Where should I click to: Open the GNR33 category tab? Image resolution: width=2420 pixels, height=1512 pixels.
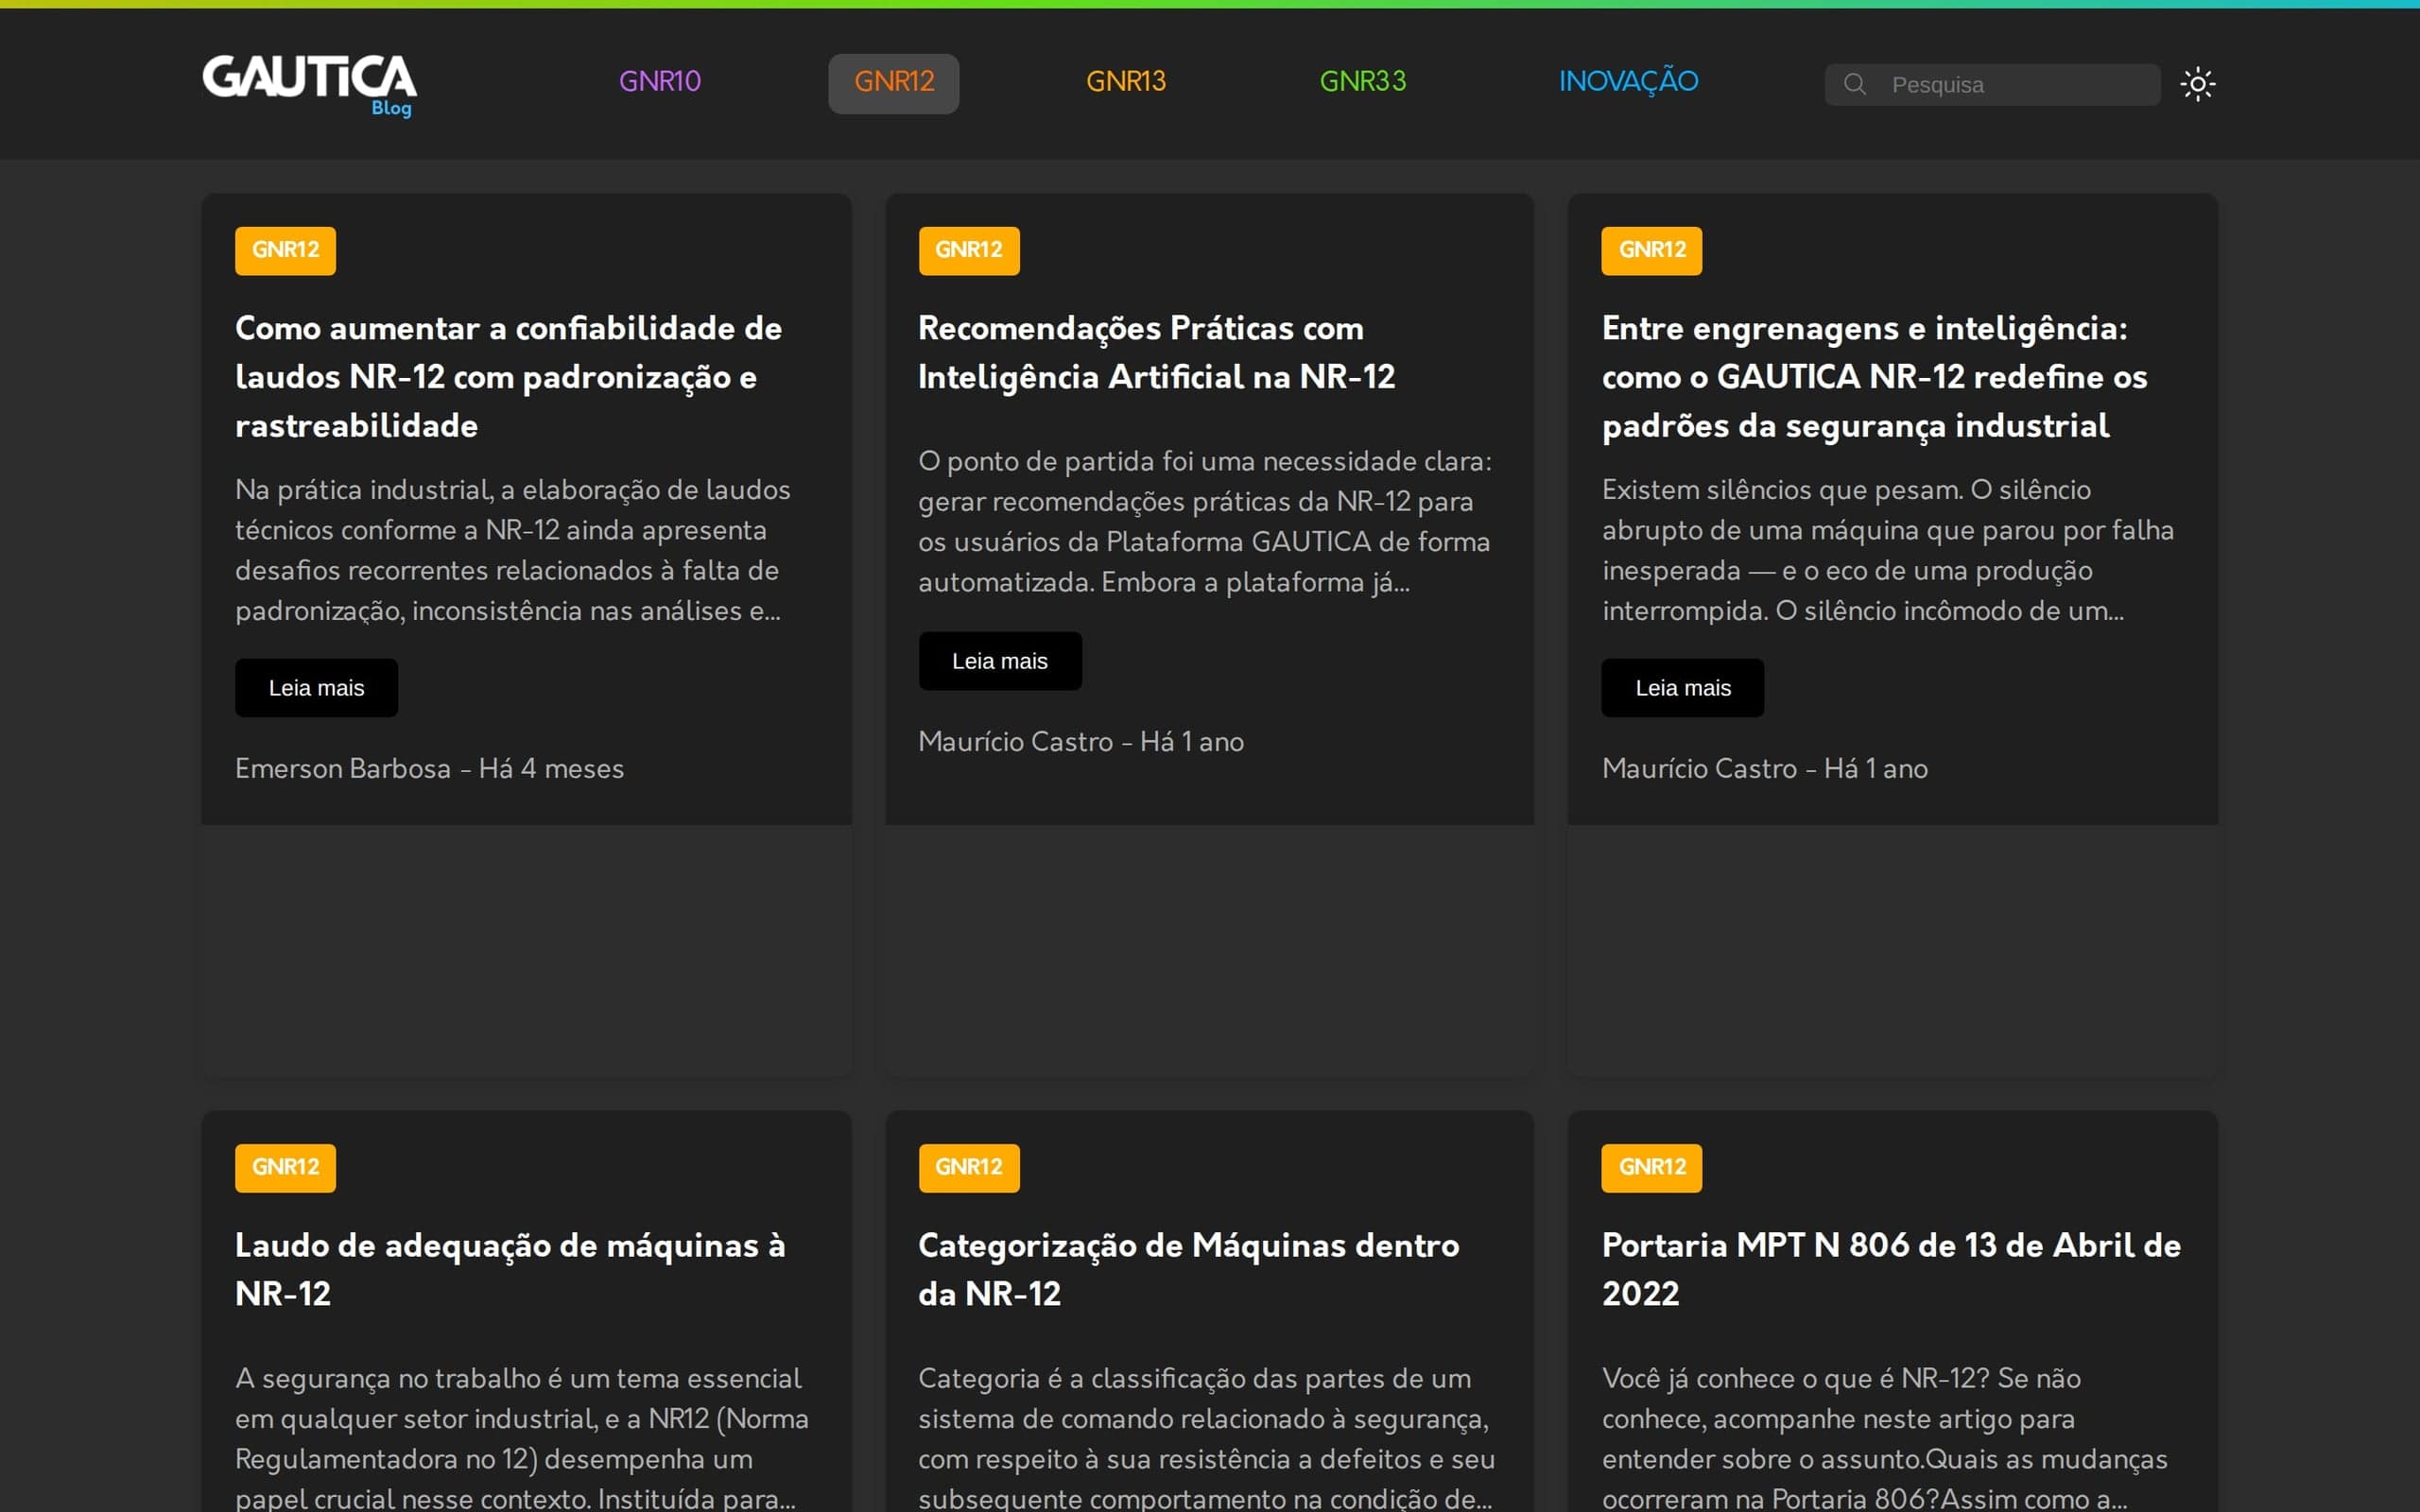click(x=1362, y=82)
